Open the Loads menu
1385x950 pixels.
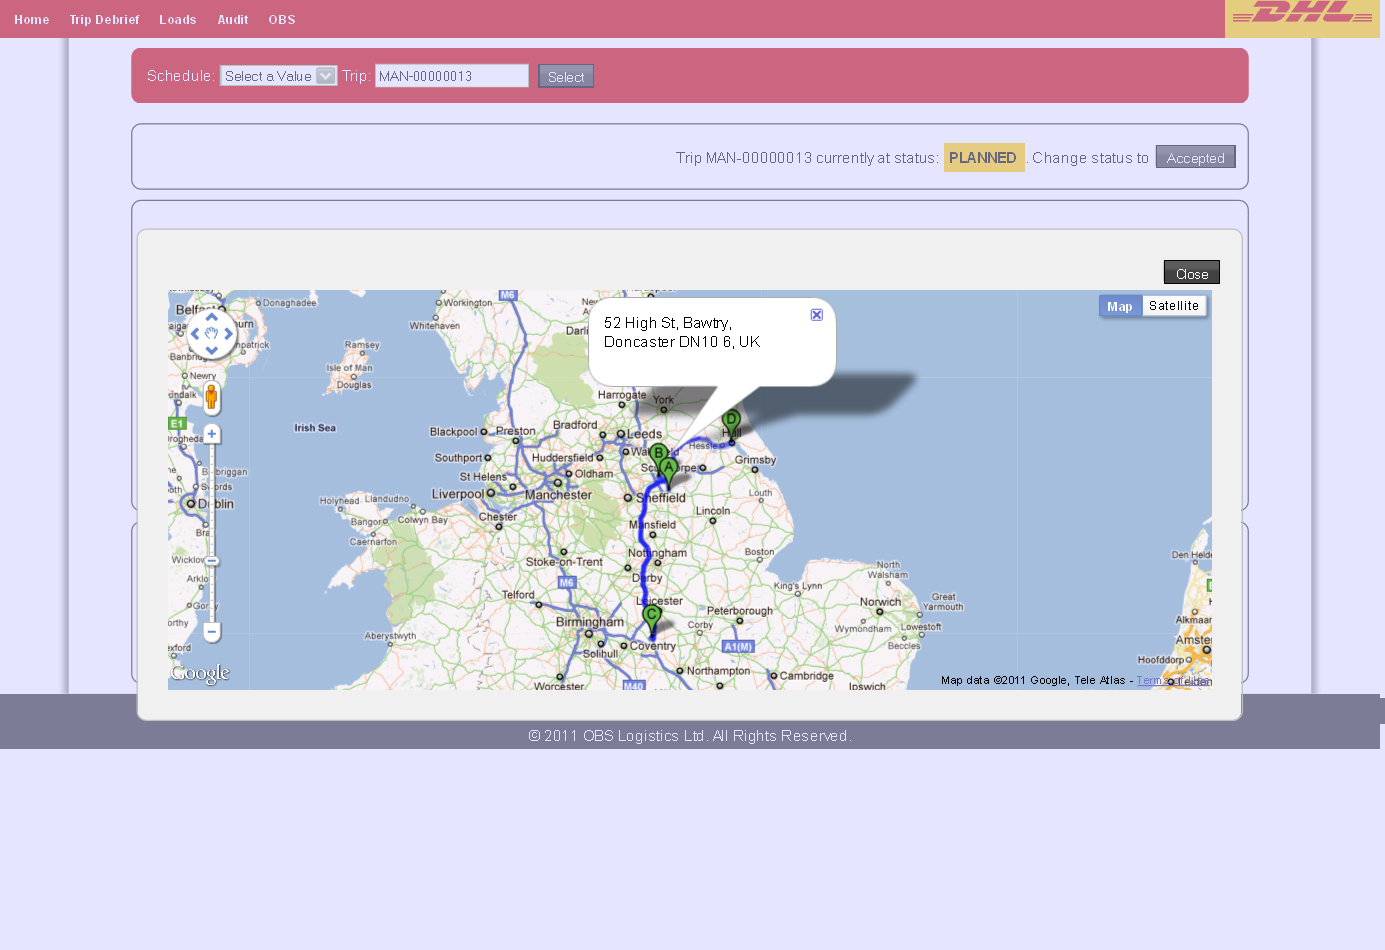pos(178,19)
